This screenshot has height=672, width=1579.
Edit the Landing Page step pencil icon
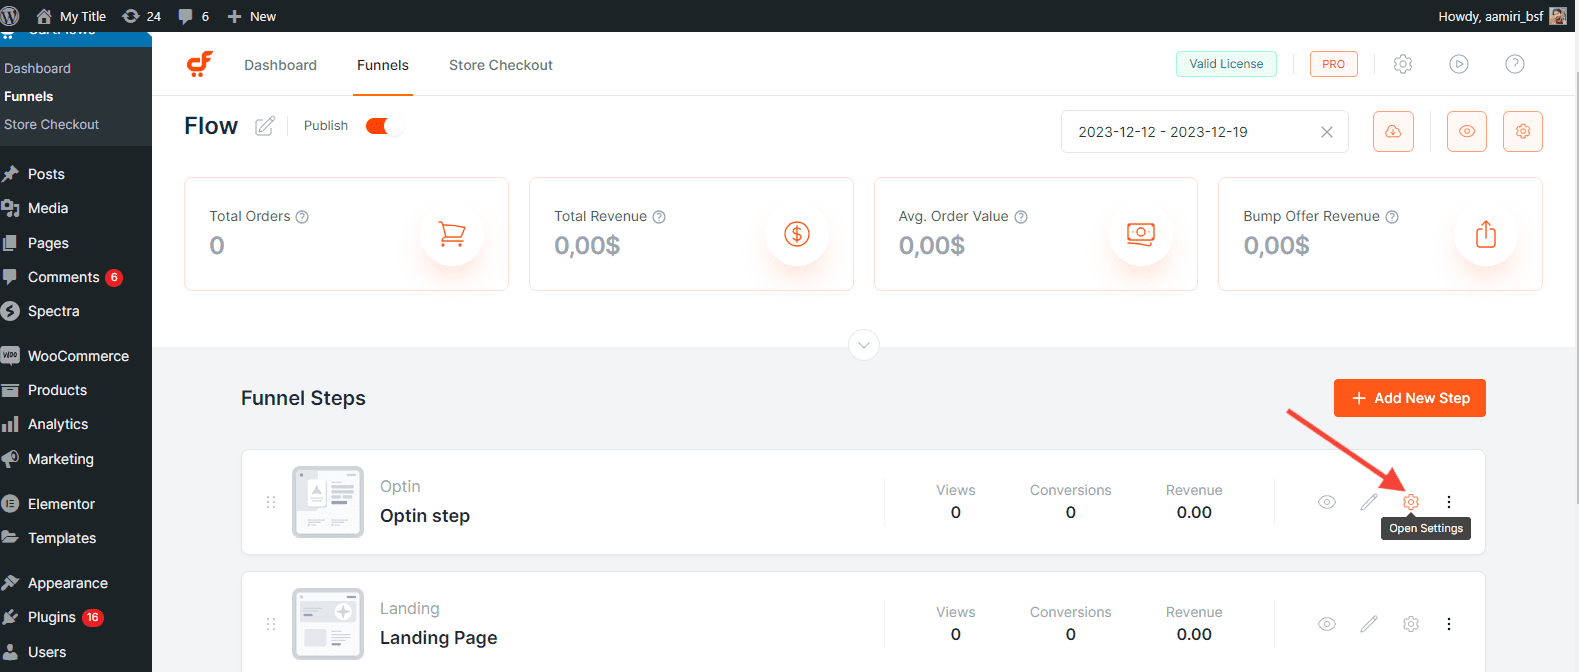pyautogui.click(x=1368, y=624)
